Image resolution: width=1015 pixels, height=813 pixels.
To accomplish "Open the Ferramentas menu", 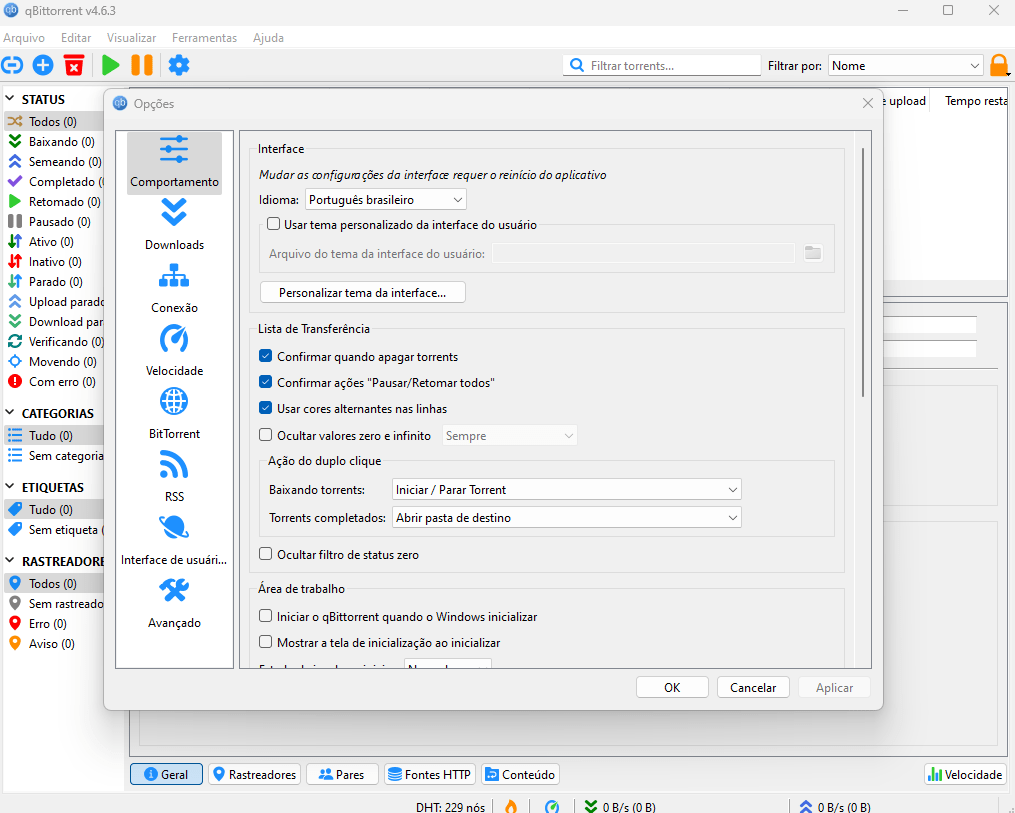I will tap(205, 38).
